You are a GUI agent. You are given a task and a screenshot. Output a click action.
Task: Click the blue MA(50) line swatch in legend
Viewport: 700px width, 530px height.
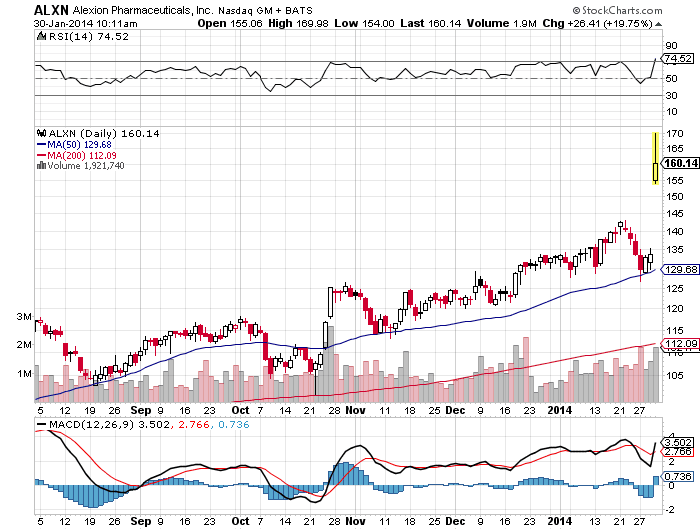pos(42,145)
